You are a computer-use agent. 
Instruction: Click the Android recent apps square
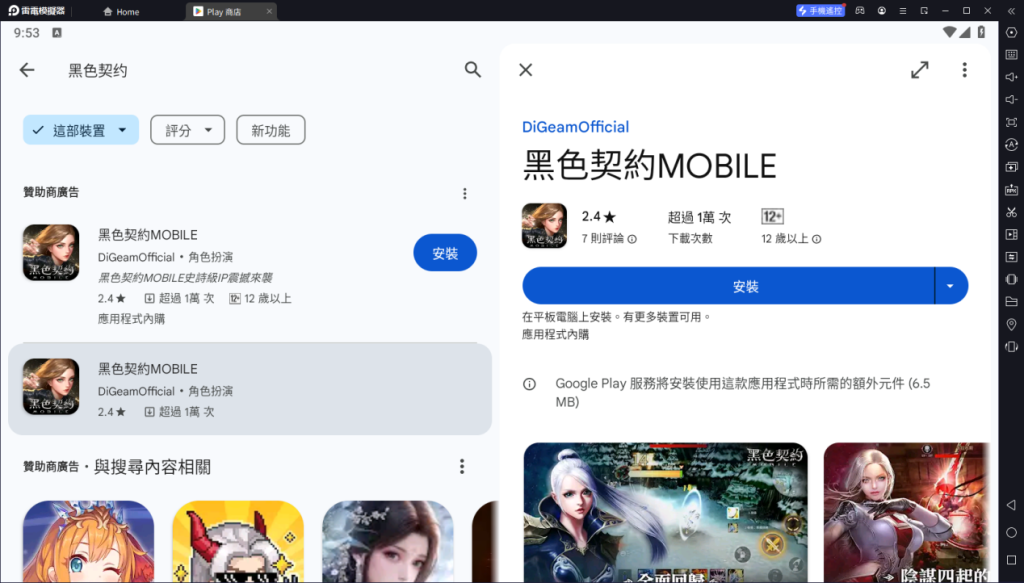pyautogui.click(x=1012, y=560)
